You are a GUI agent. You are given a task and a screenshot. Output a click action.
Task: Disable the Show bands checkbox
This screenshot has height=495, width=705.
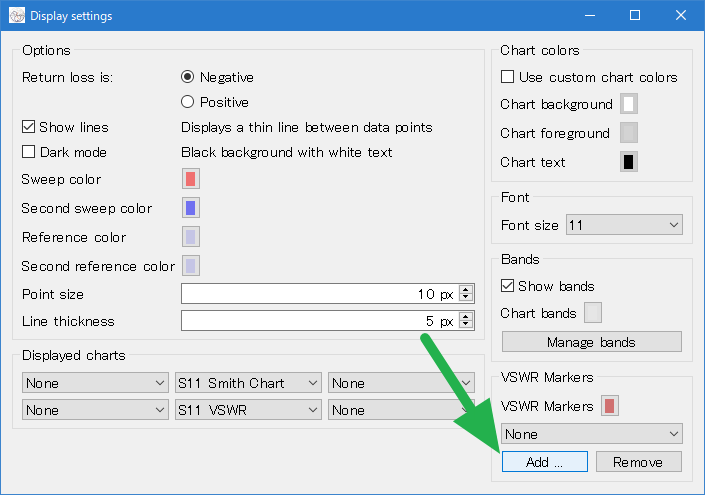click(x=508, y=285)
